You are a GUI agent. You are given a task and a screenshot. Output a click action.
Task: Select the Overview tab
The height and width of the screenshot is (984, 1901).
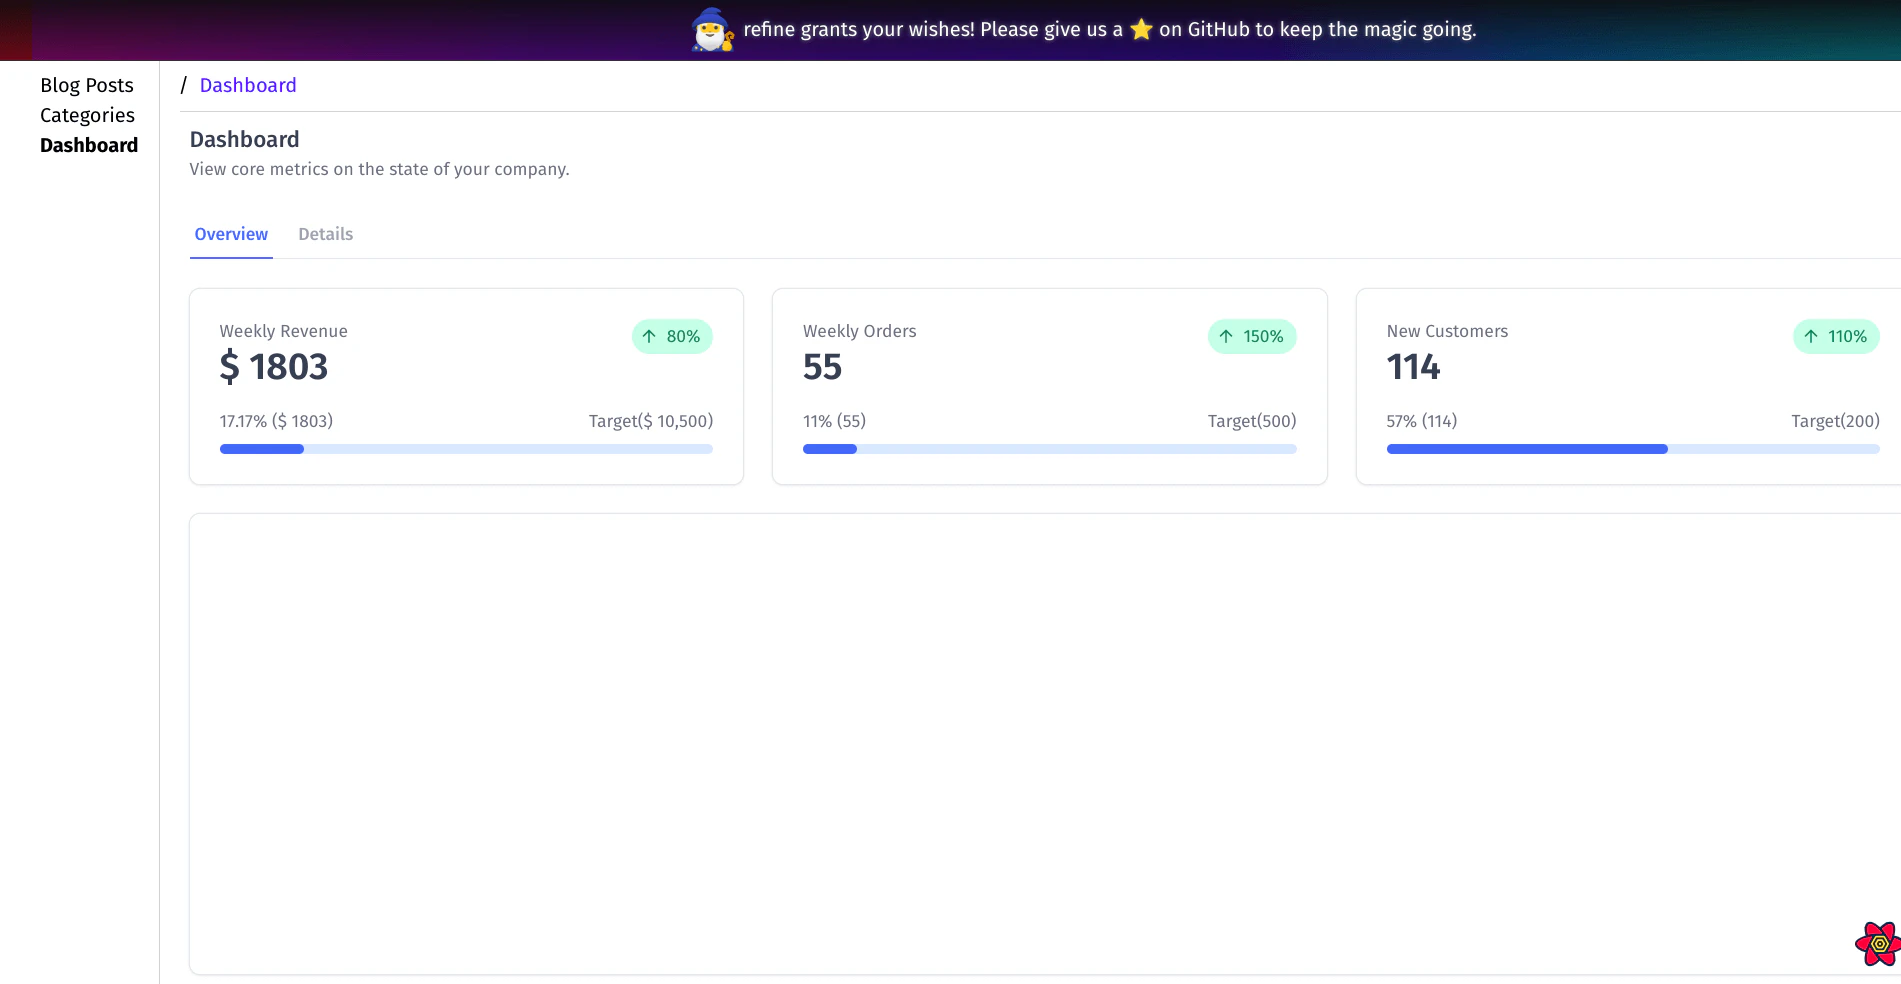(231, 233)
